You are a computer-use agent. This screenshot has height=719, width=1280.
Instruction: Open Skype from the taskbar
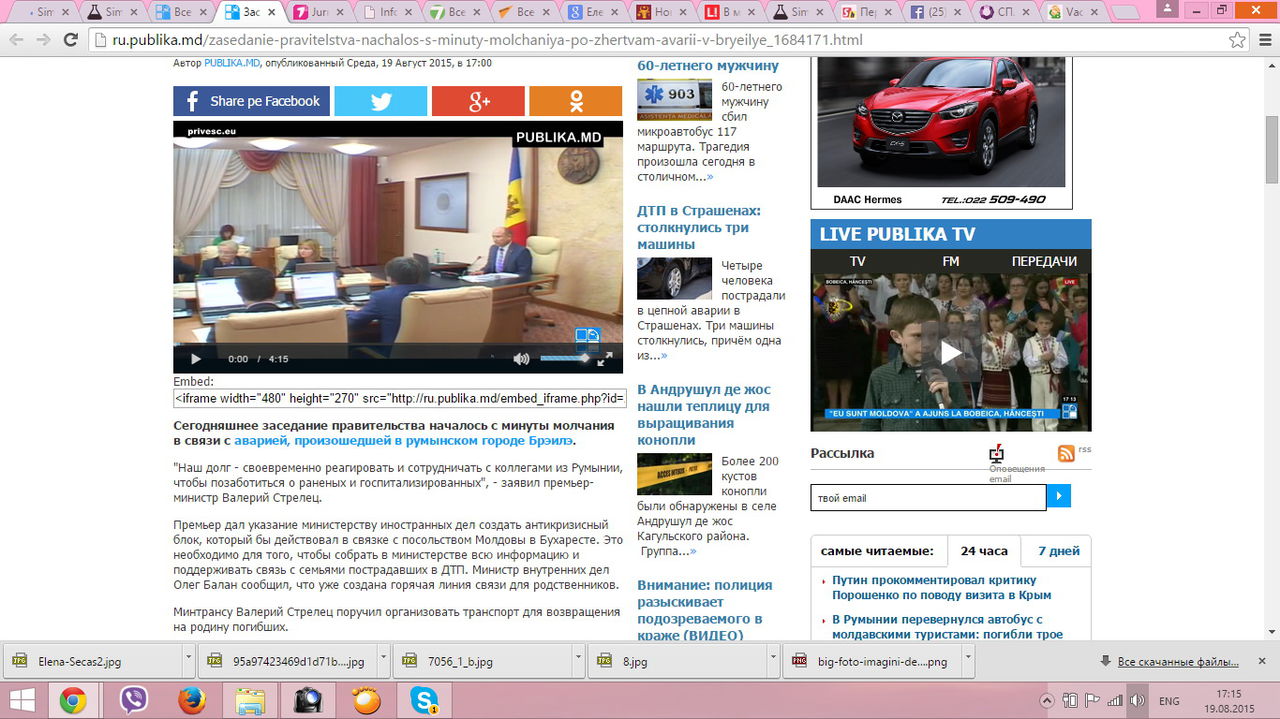tap(424, 701)
